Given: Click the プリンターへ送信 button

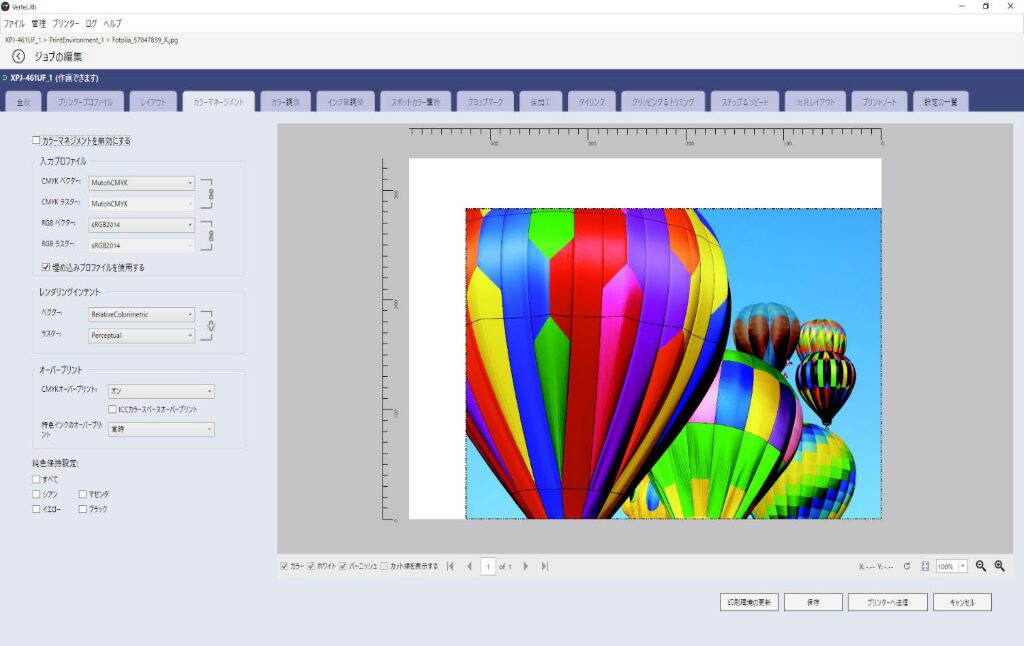Looking at the screenshot, I should click(x=887, y=602).
